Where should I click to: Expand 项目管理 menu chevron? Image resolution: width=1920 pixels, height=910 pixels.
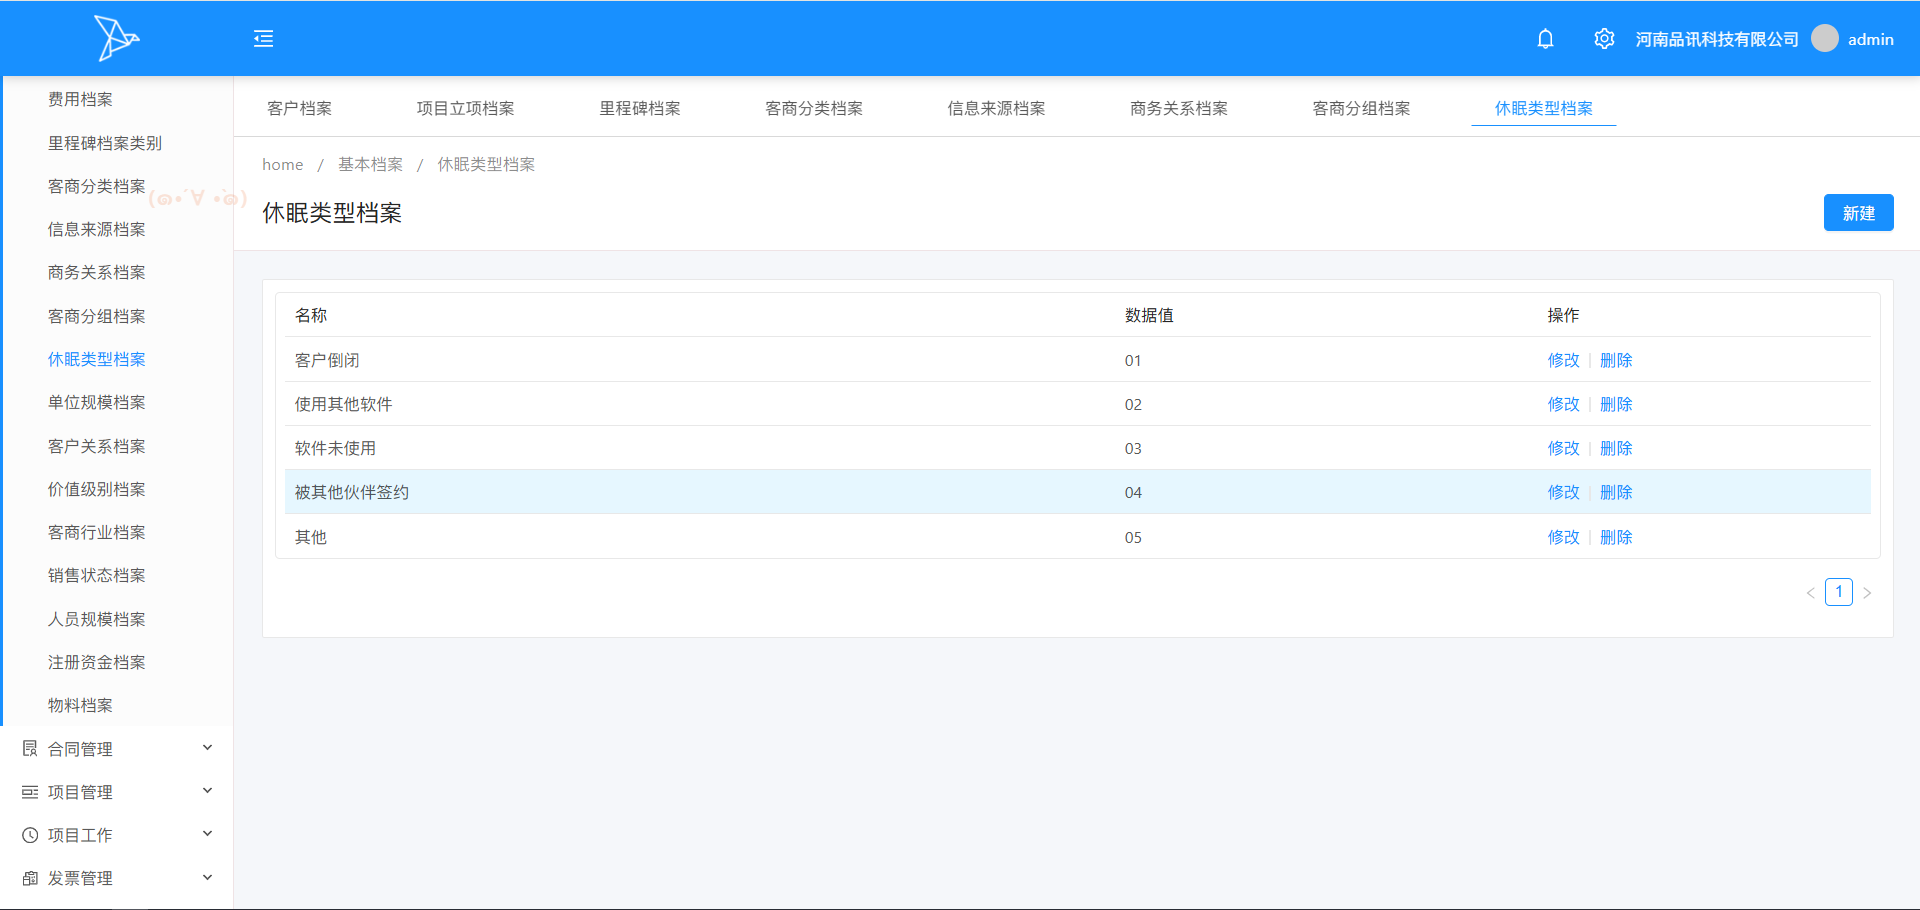click(207, 790)
